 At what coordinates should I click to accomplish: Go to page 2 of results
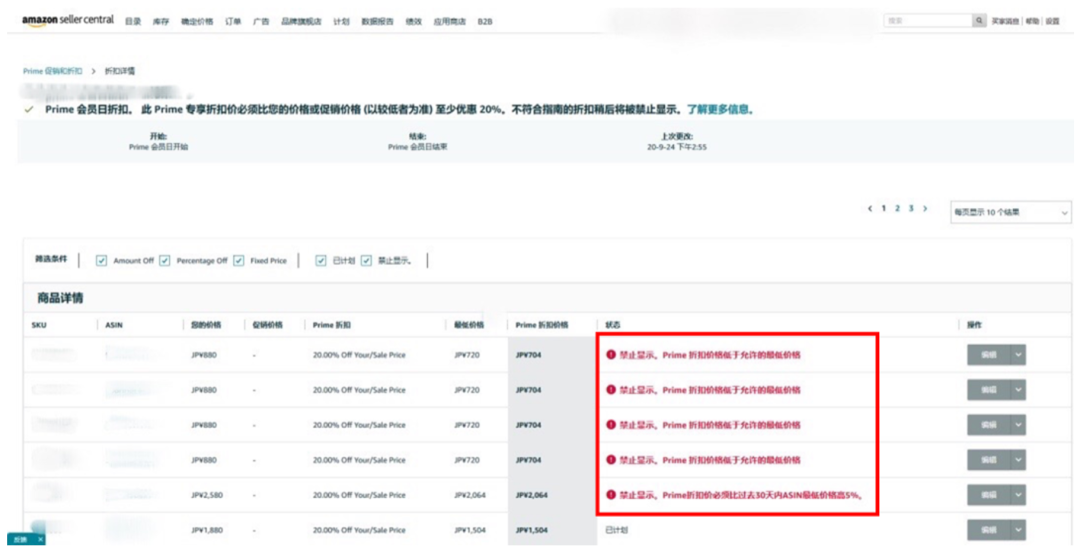897,208
